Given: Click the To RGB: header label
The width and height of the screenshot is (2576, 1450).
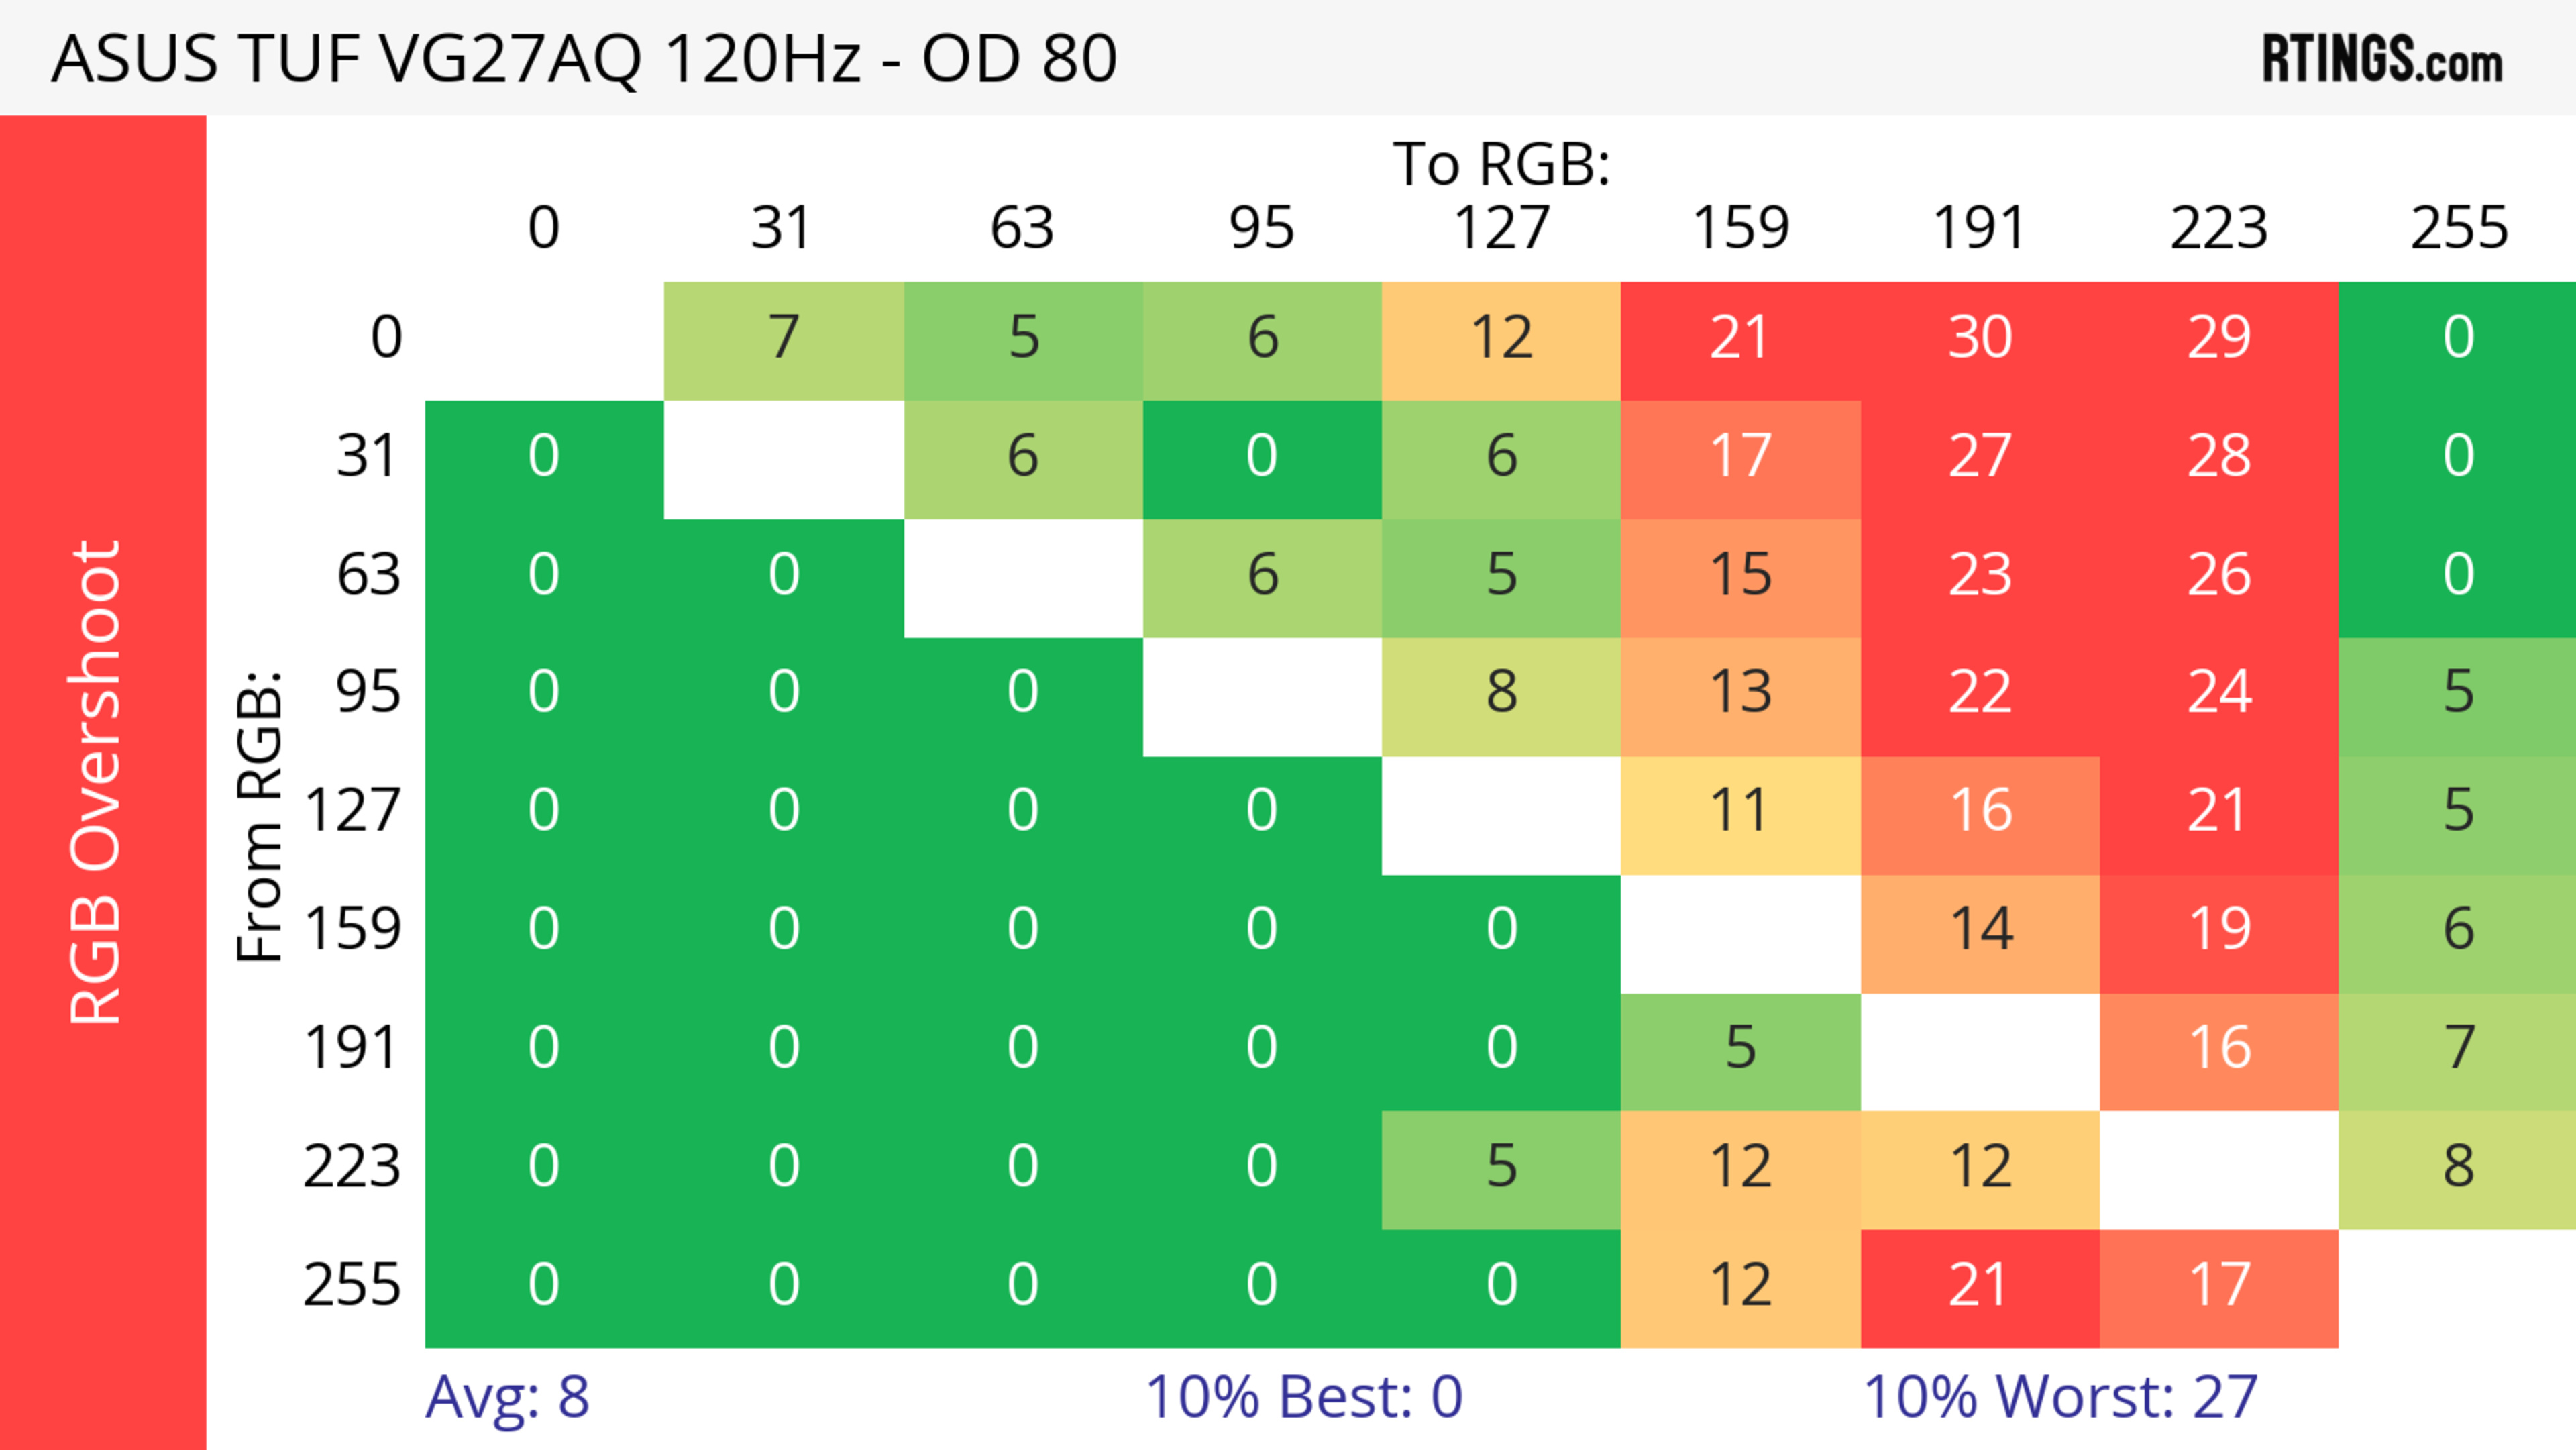Looking at the screenshot, I should coord(1501,164).
